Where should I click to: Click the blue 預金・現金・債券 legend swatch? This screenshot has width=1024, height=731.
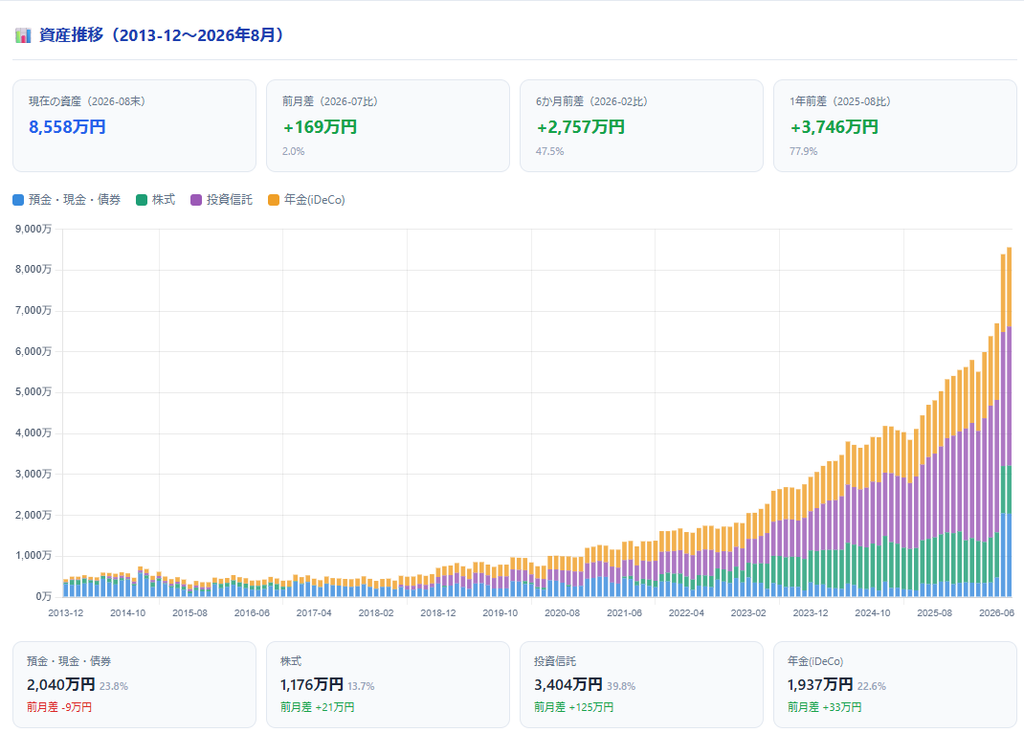tap(18, 200)
